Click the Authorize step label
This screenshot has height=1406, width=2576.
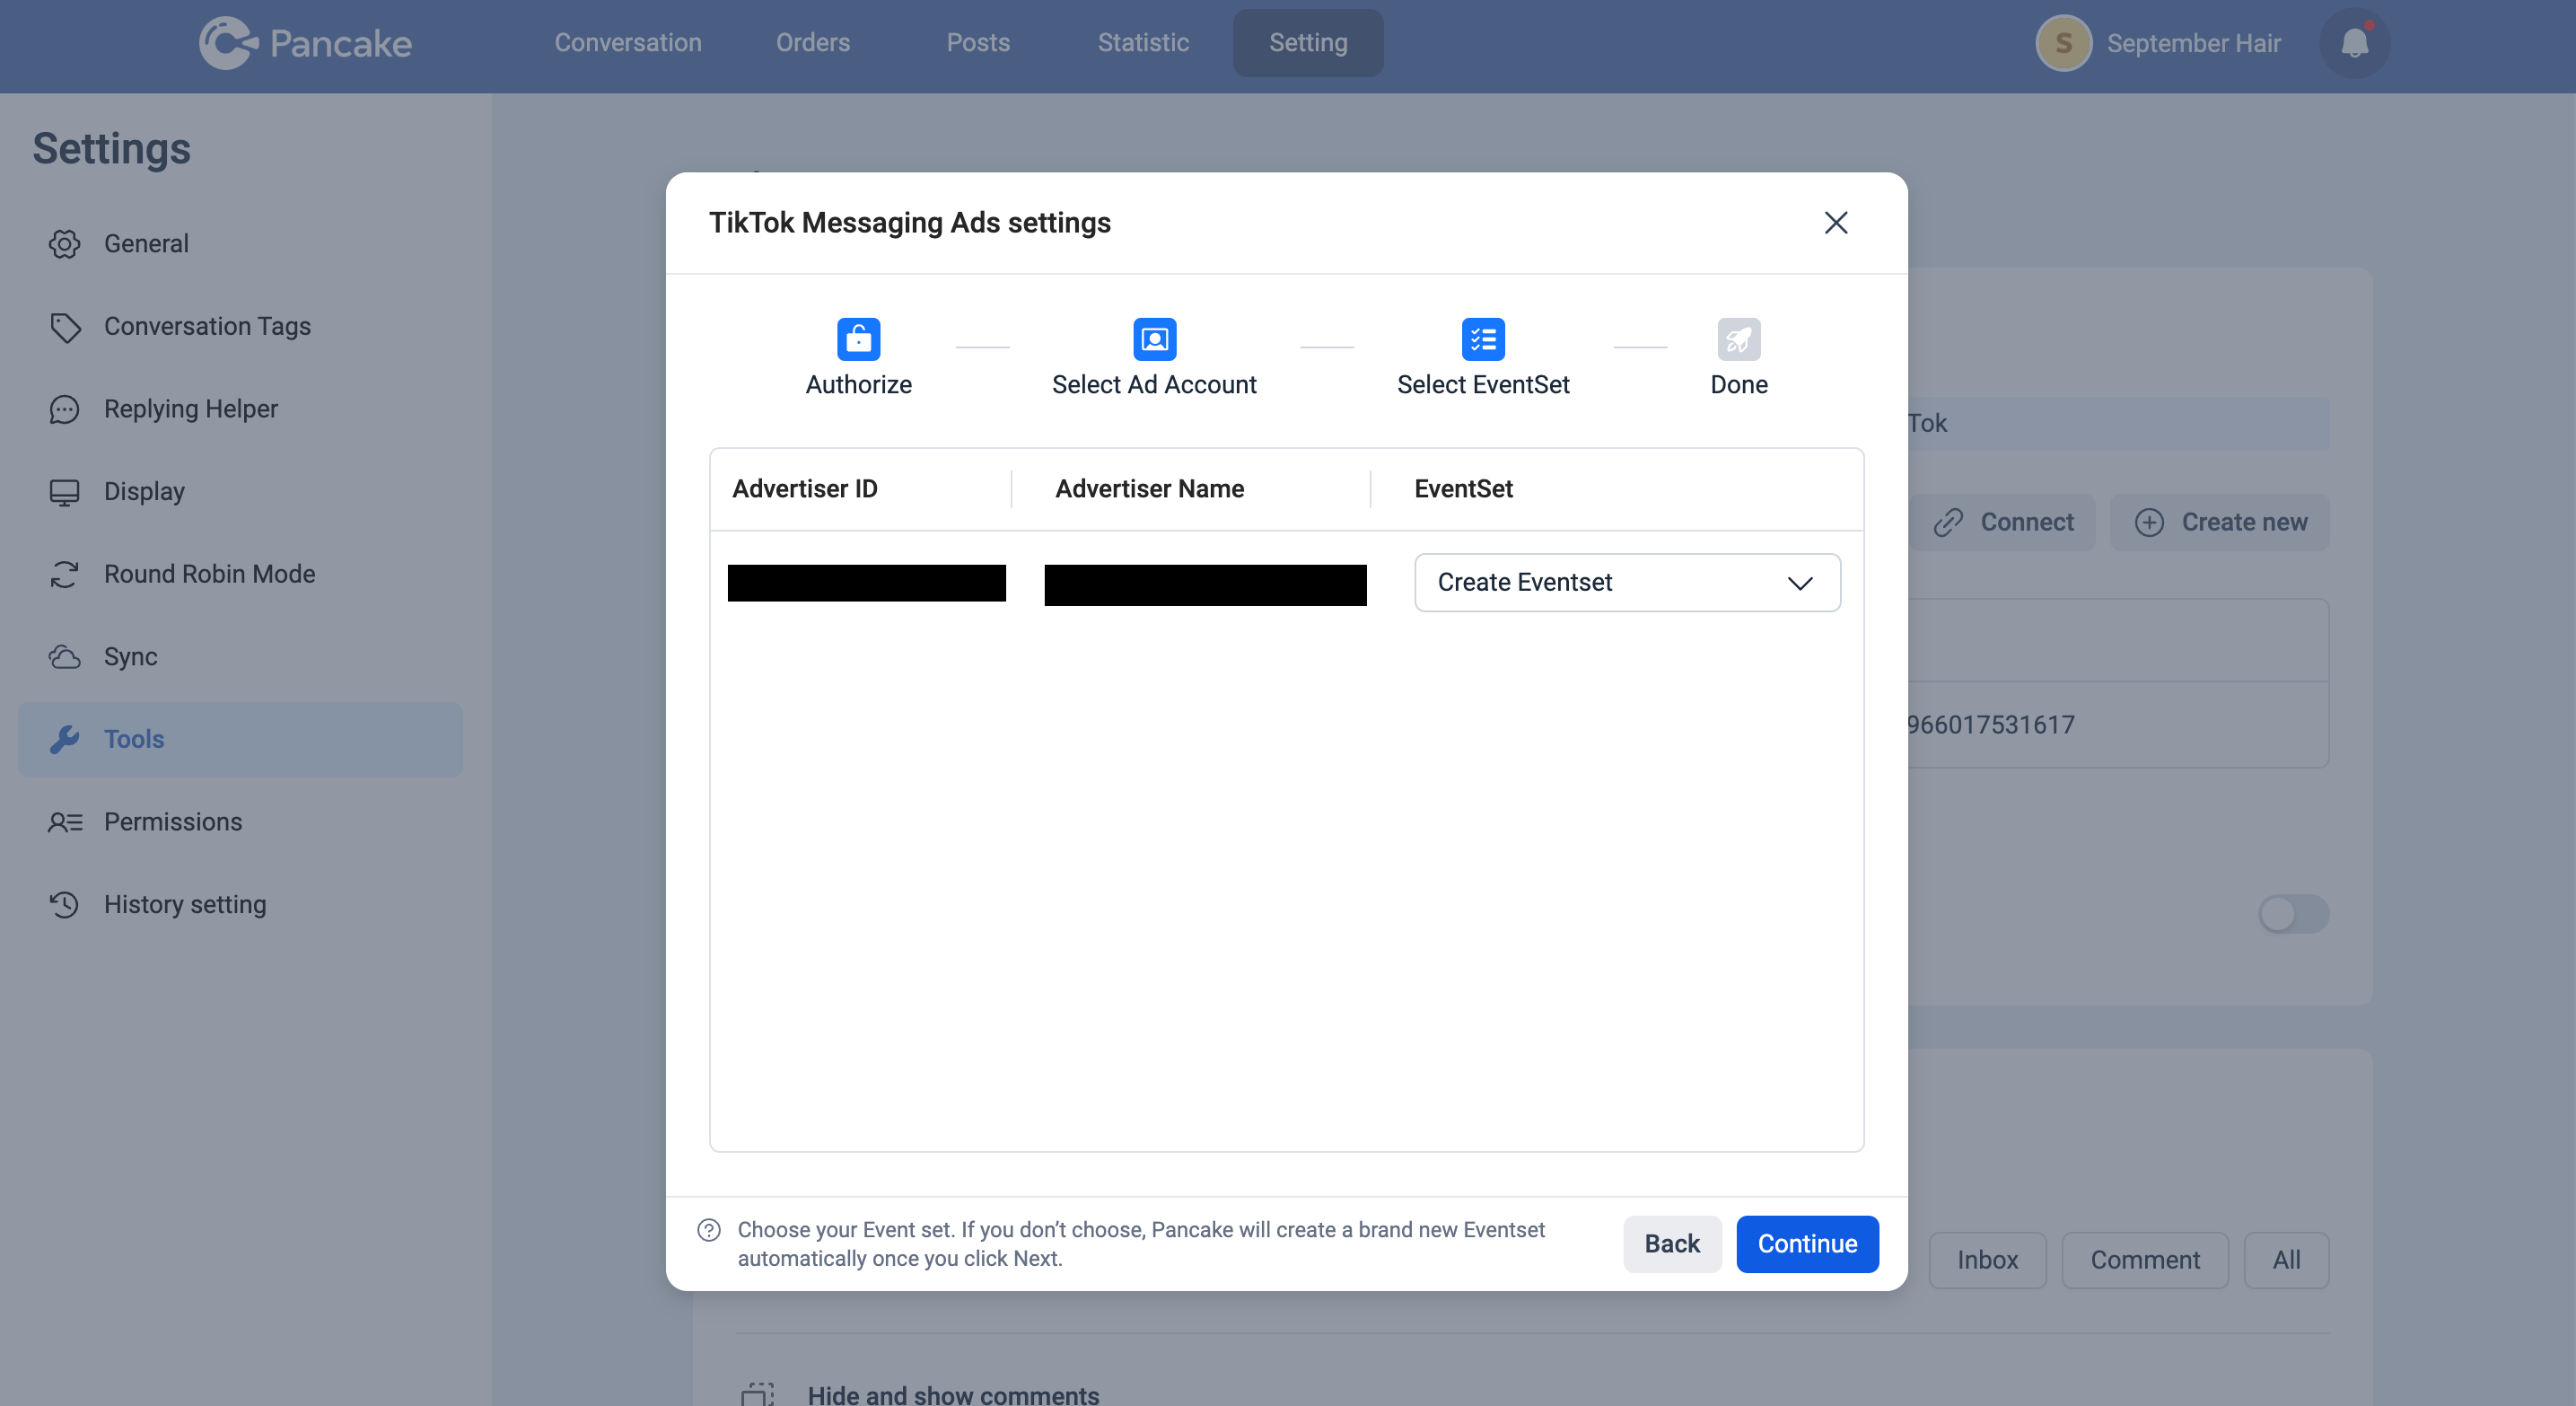858,385
